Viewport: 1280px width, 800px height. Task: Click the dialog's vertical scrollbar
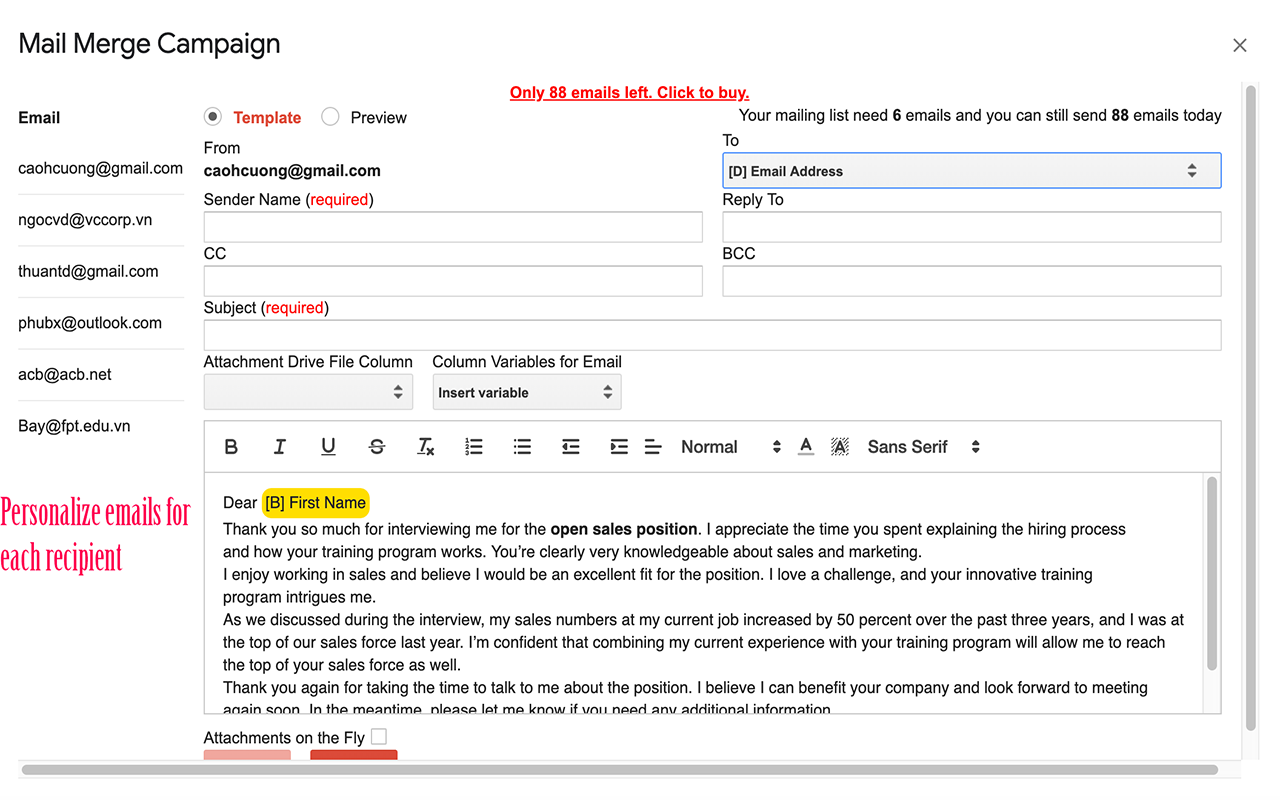coord(1250,408)
